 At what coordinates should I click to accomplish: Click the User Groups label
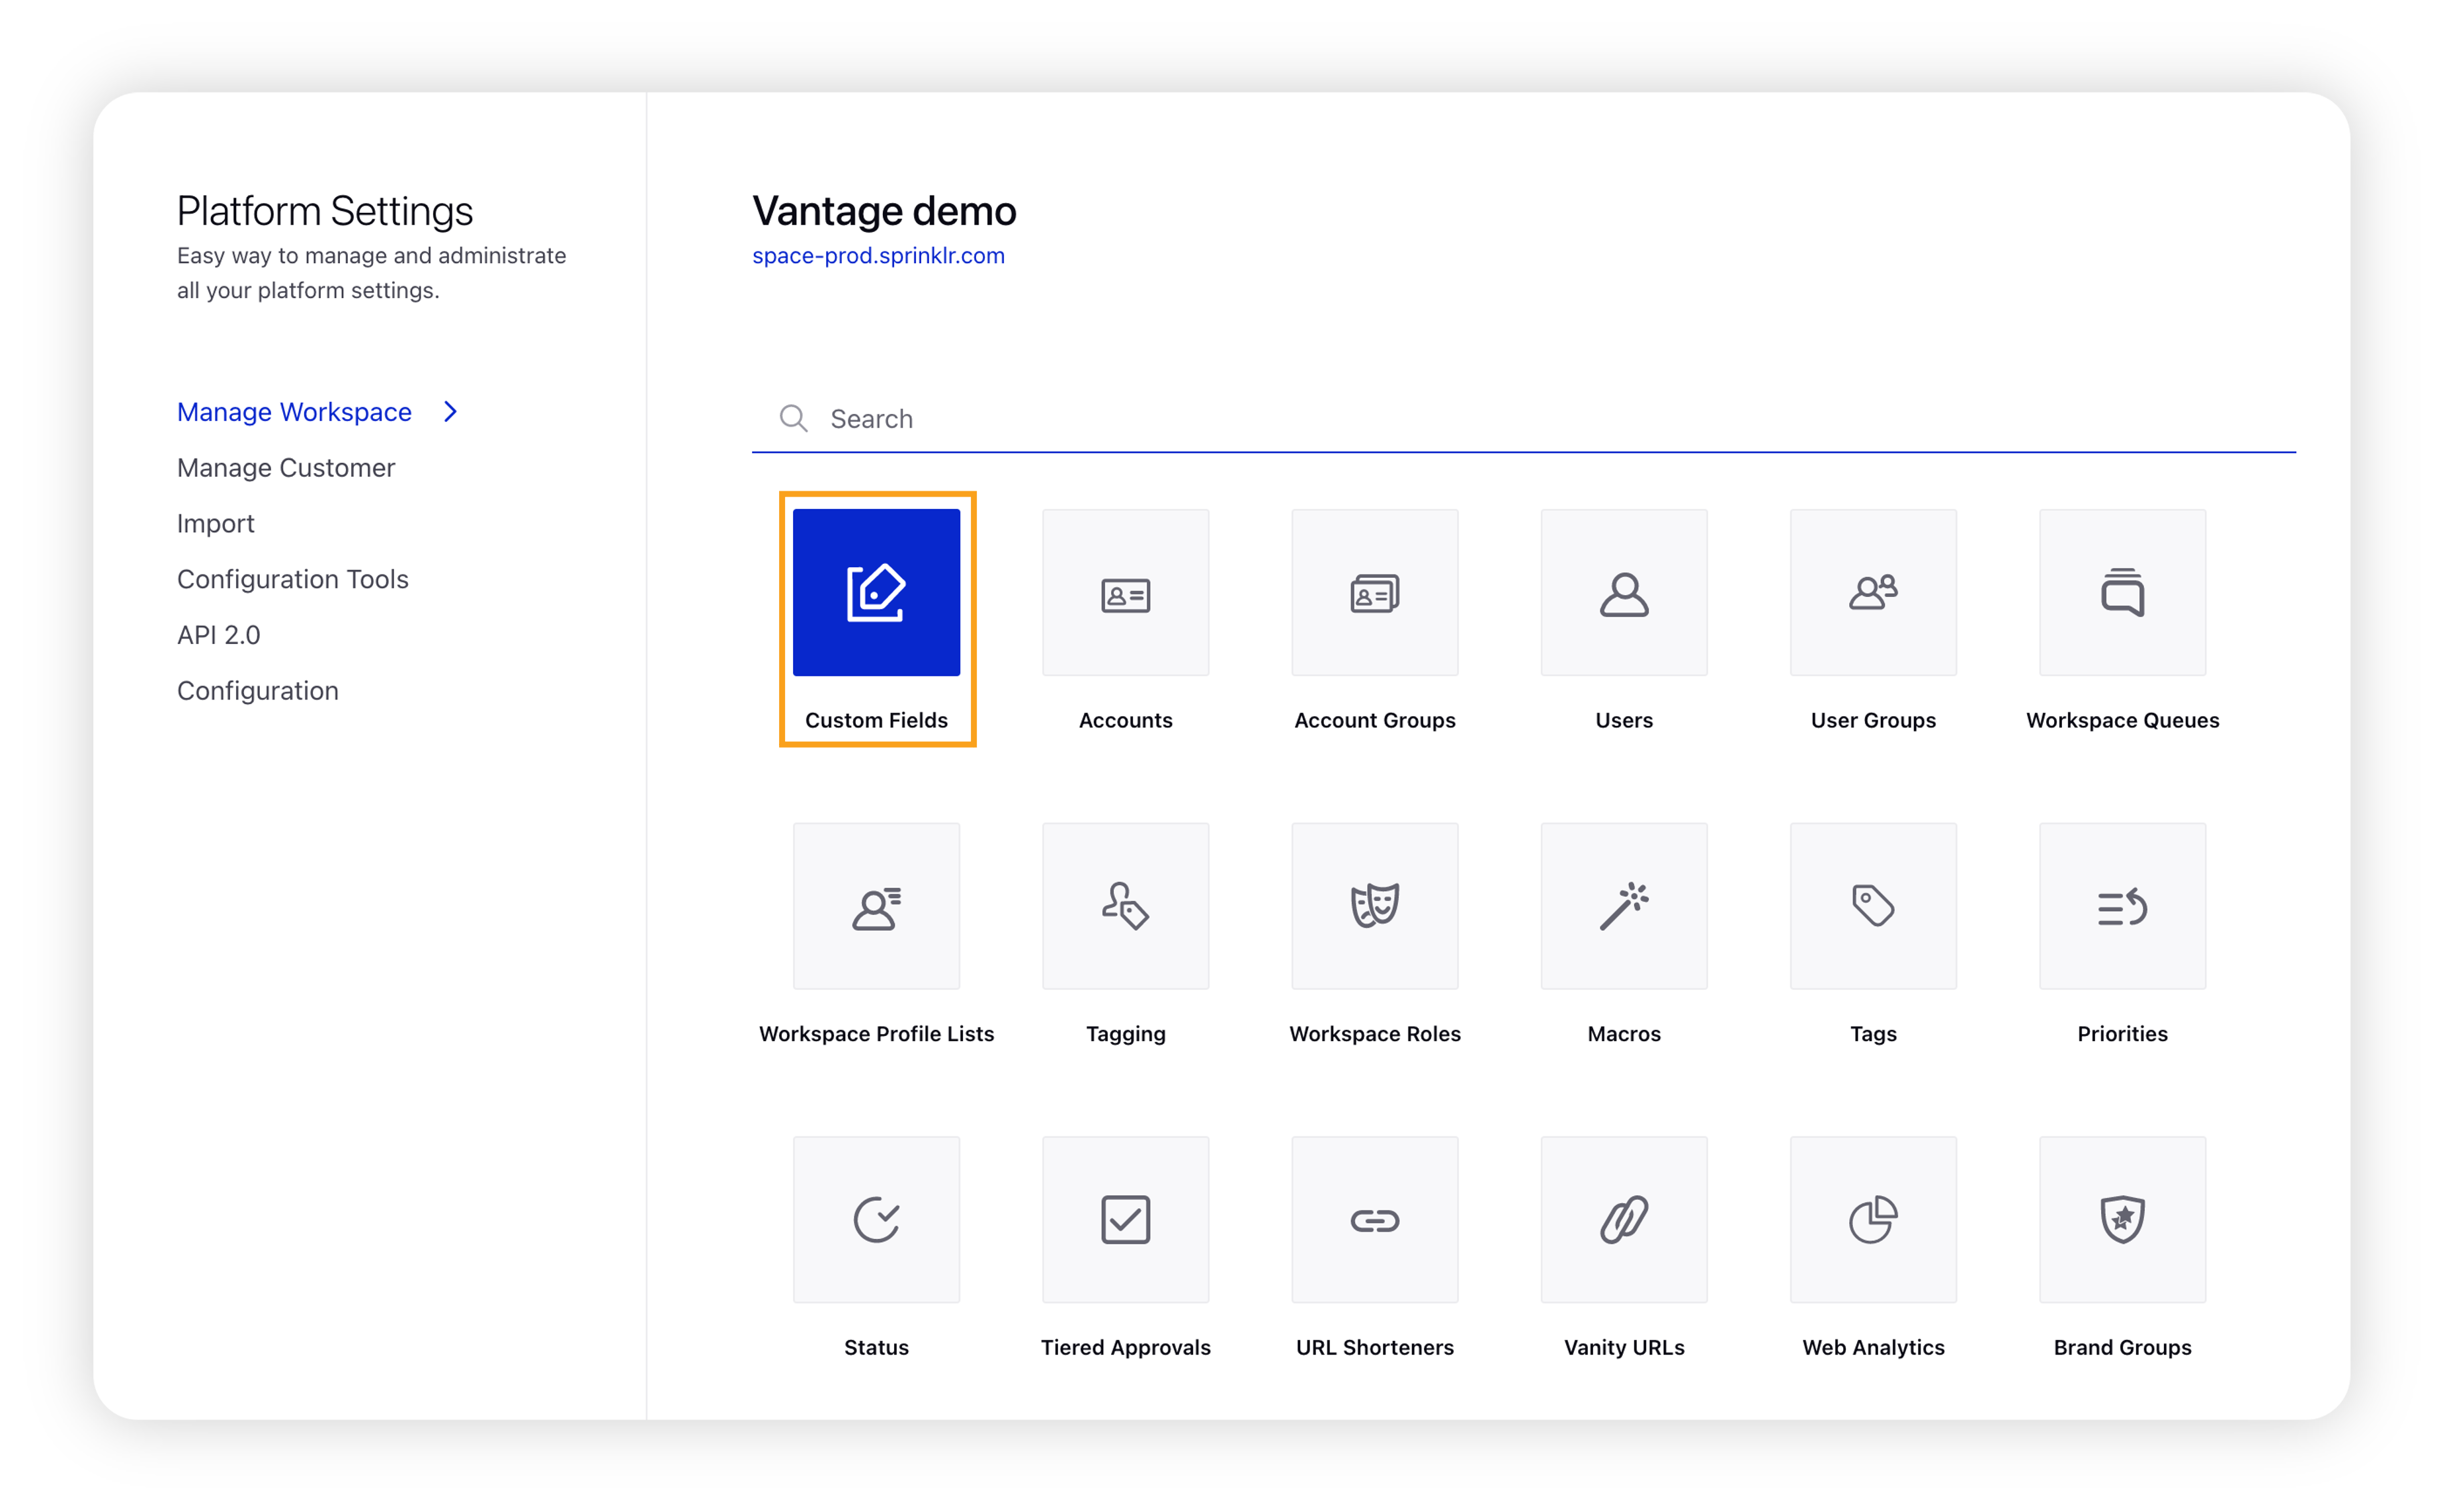(x=1873, y=720)
